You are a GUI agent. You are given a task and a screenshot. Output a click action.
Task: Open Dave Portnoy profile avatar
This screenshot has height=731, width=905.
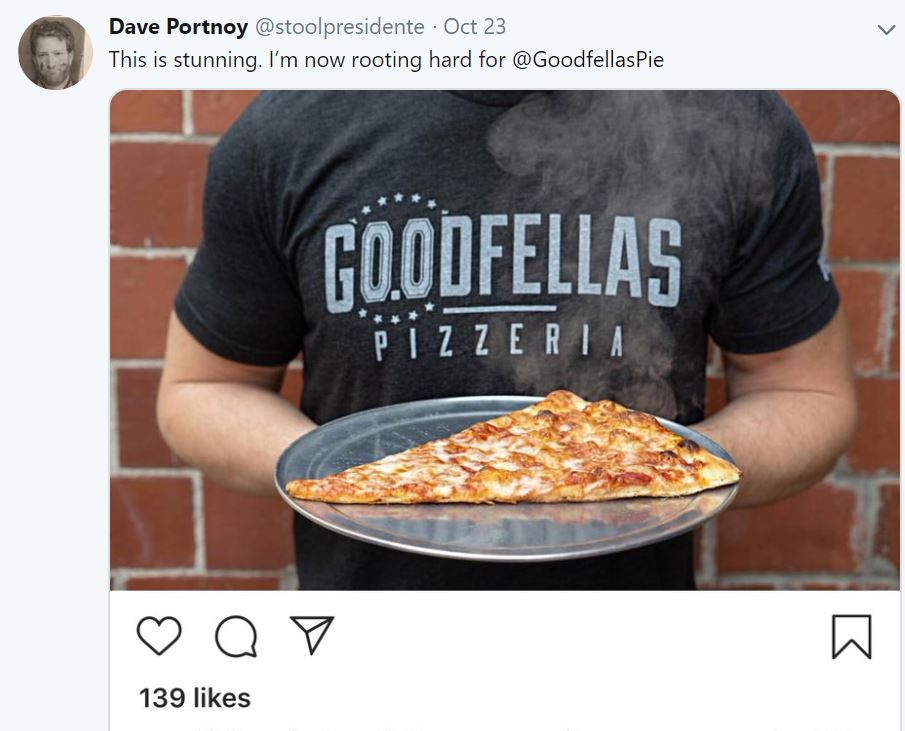point(55,53)
